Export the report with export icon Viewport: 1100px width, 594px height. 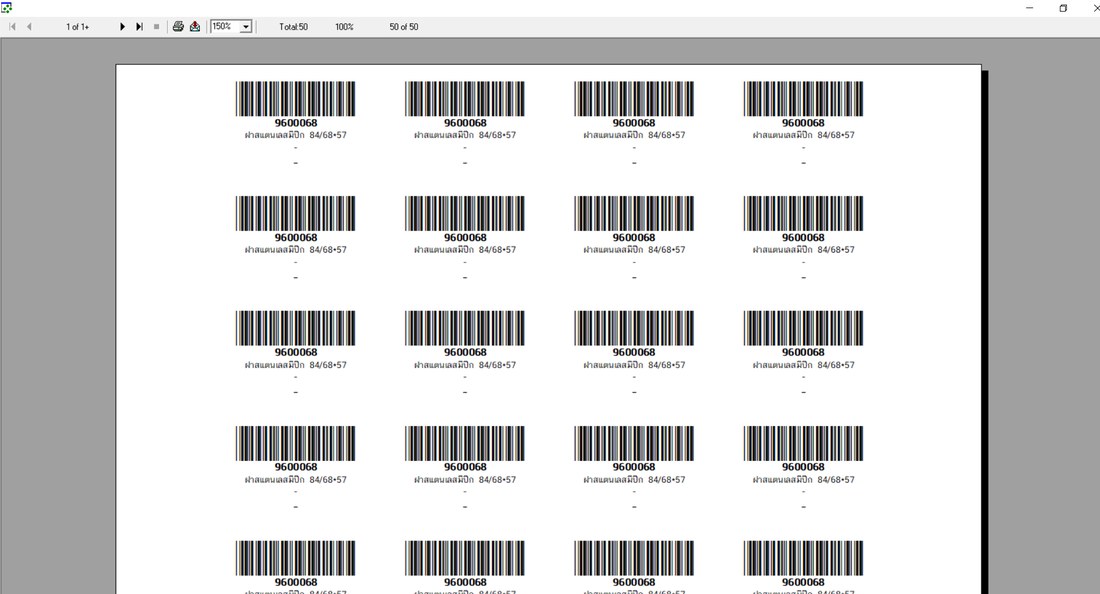pyautogui.click(x=195, y=27)
